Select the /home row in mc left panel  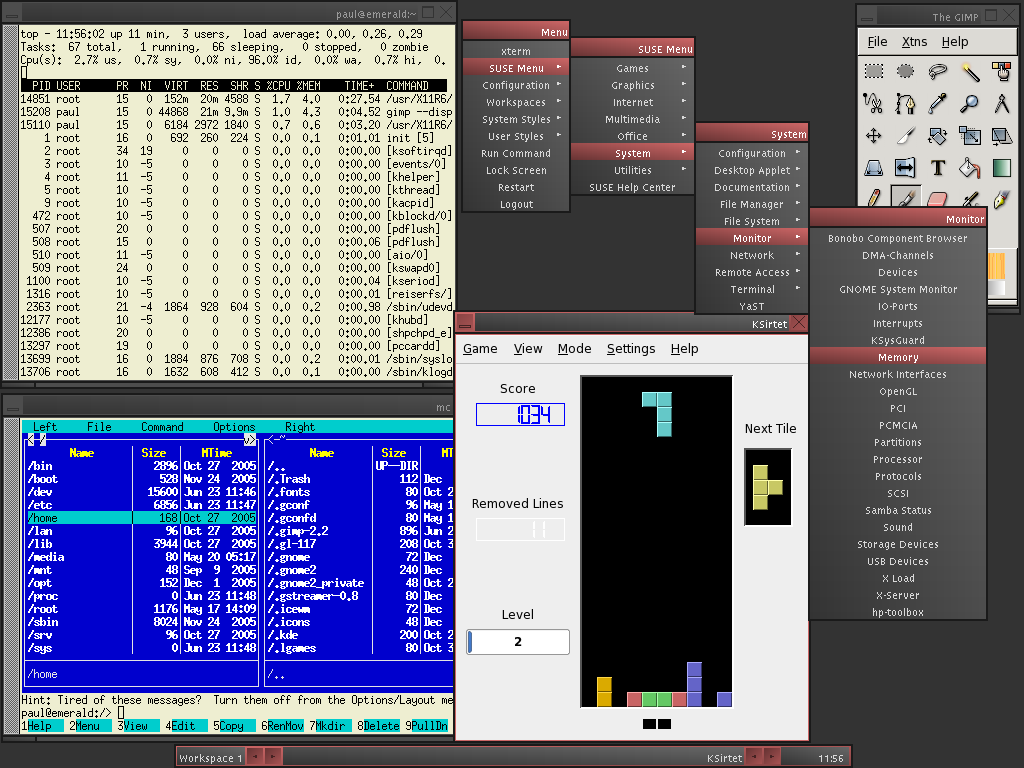point(142,518)
